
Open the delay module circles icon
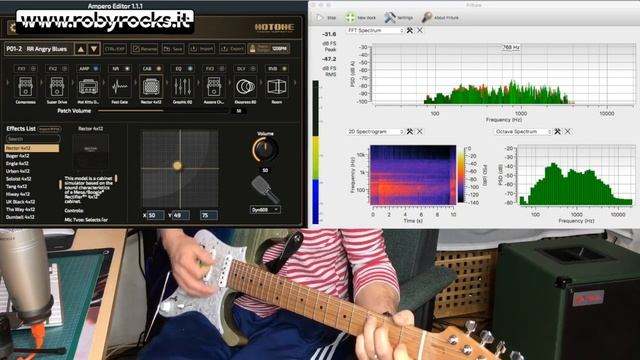(245, 87)
